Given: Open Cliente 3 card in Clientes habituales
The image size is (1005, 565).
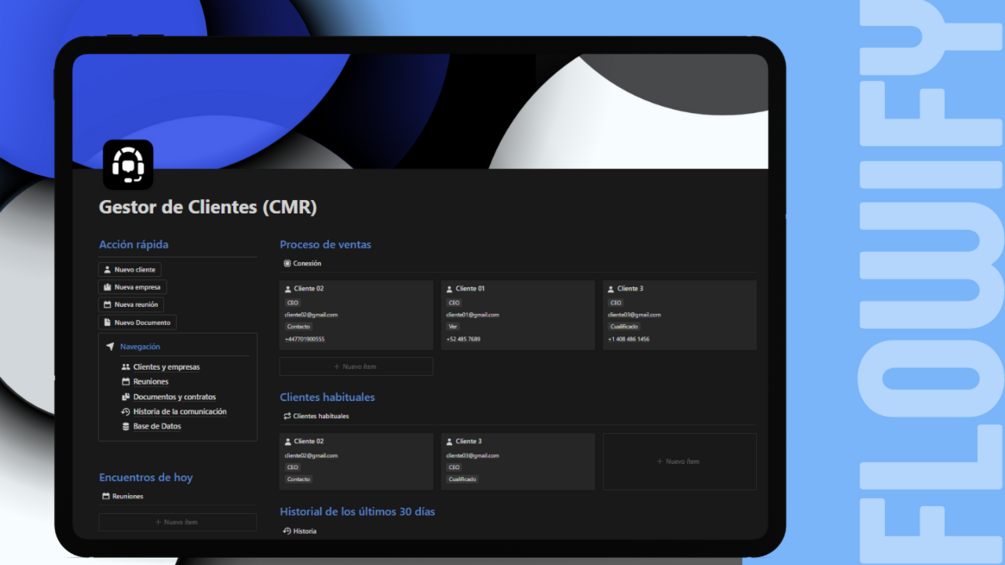Looking at the screenshot, I should [518, 461].
